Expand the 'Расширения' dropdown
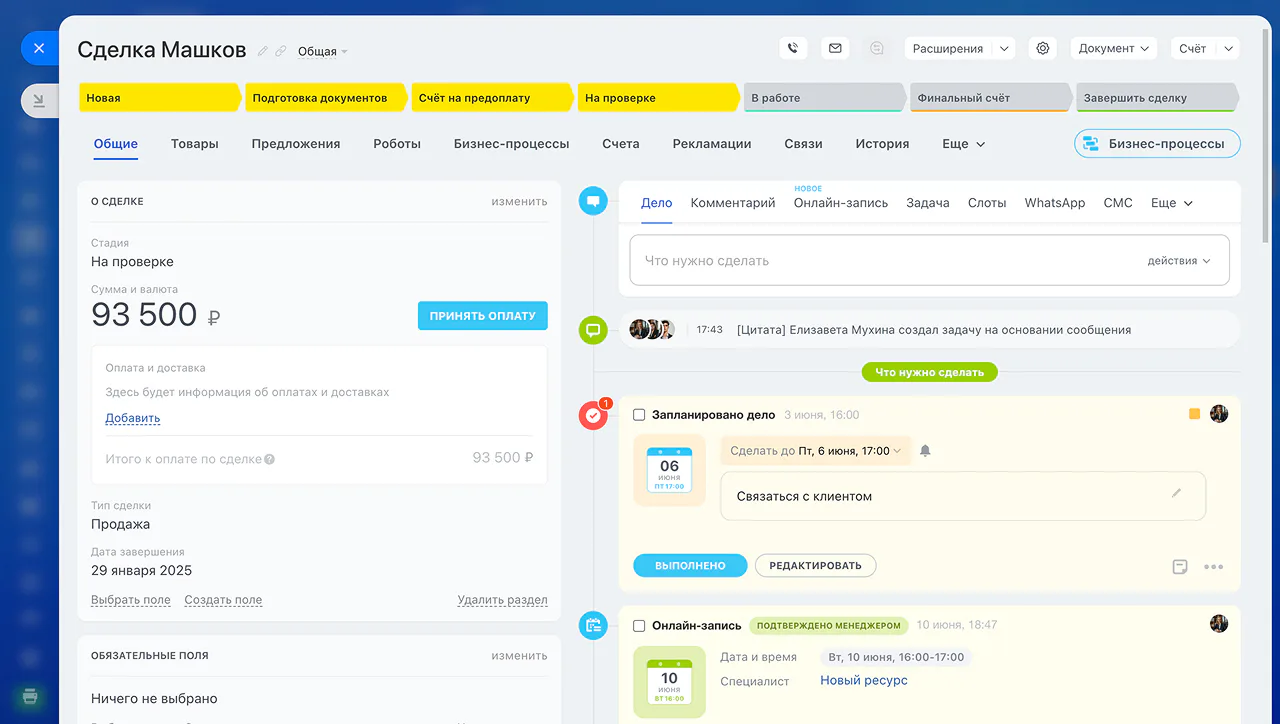1280x724 pixels. click(x=960, y=48)
